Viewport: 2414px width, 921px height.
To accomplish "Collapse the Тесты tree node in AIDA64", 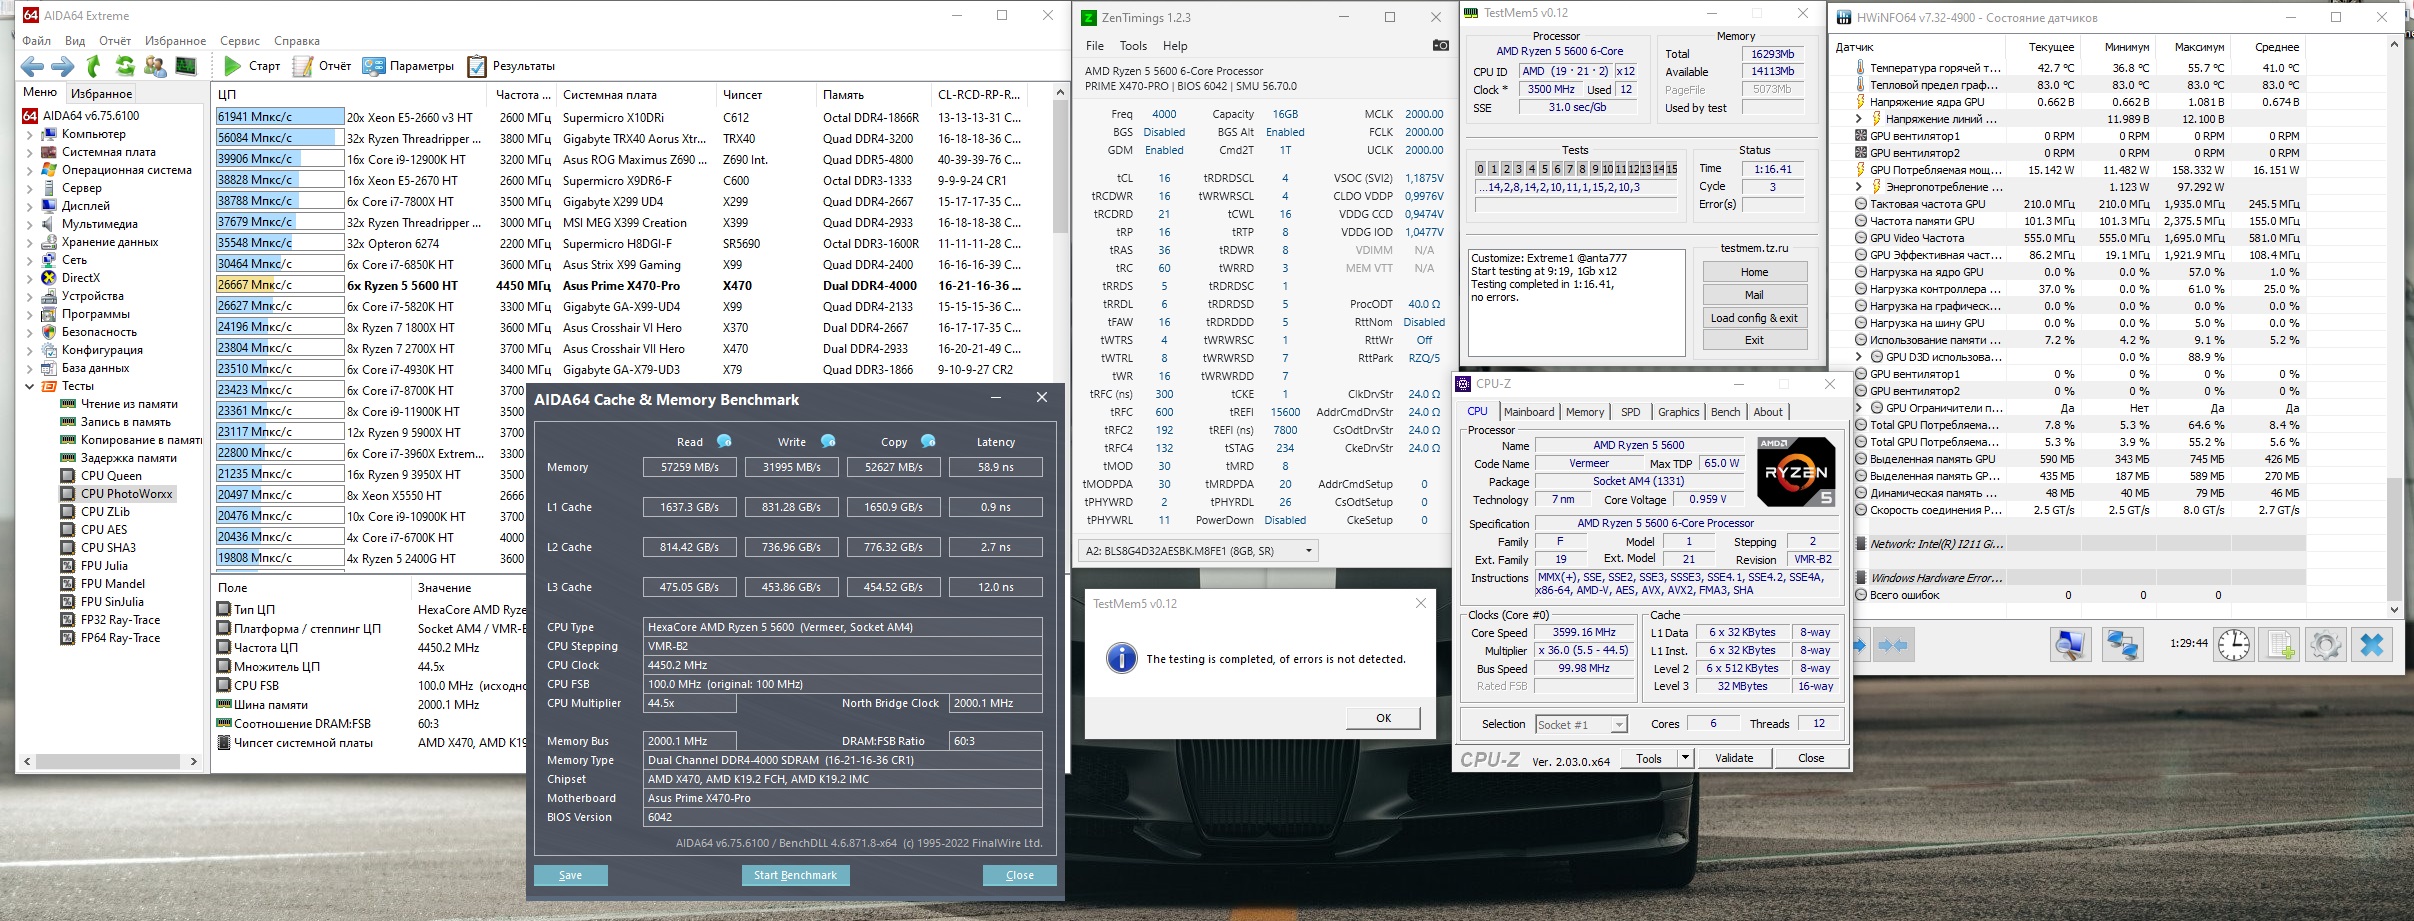I will [x=29, y=386].
